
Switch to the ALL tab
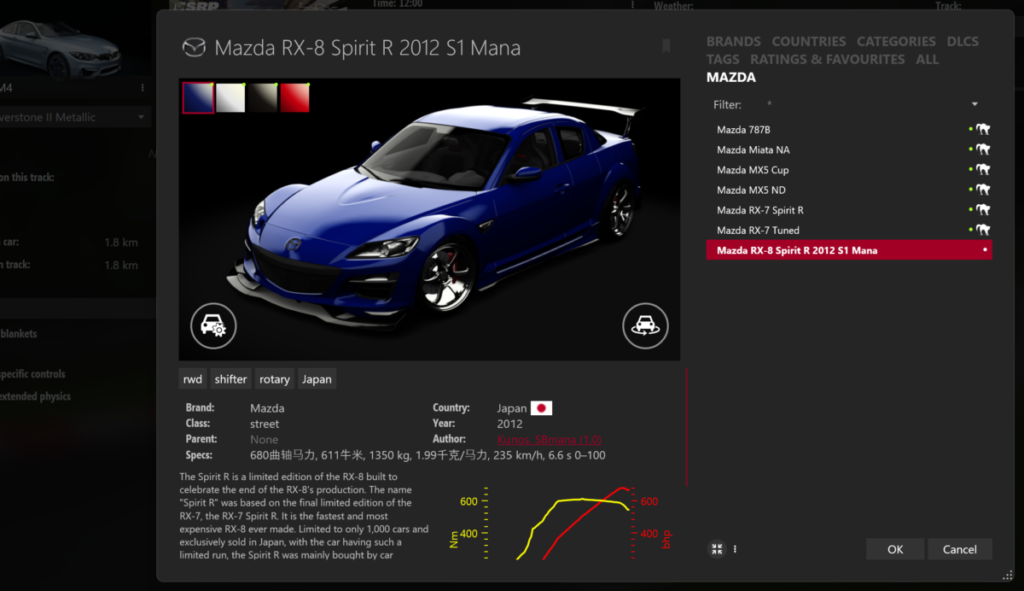coord(927,59)
